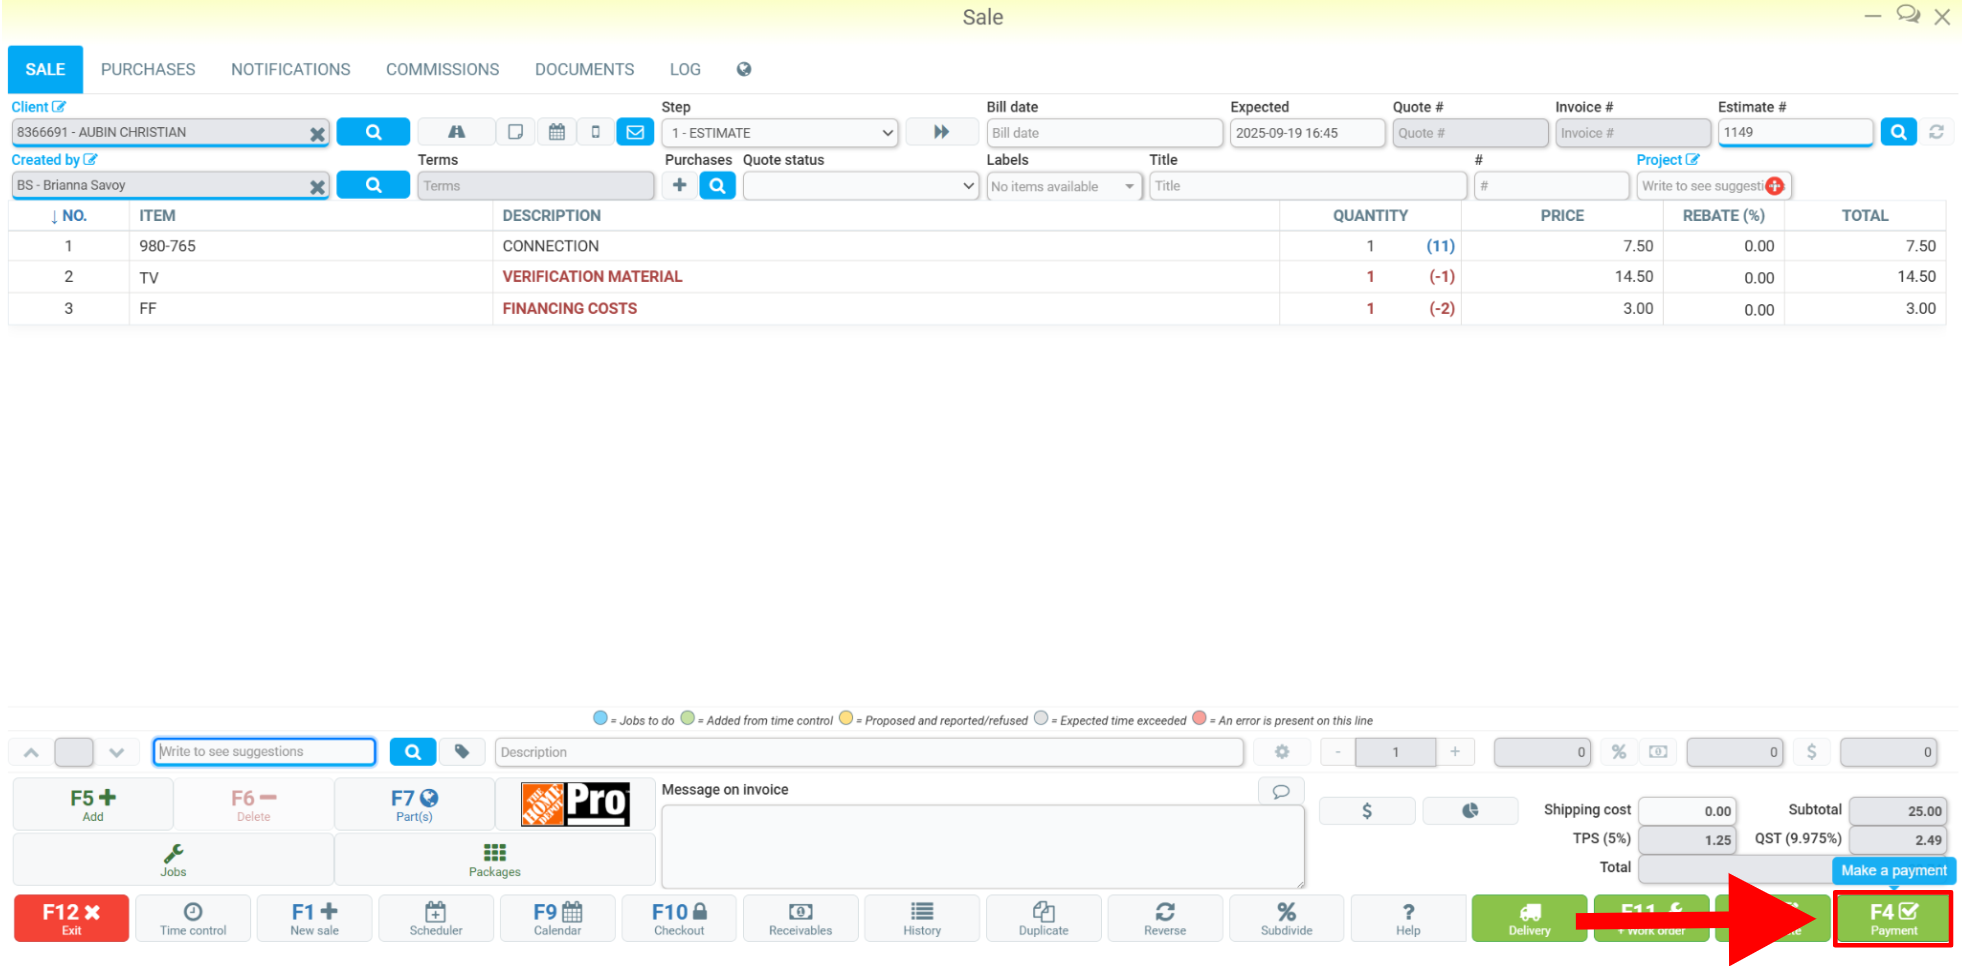
Task: Open the Quote status dropdown
Action: [860, 186]
